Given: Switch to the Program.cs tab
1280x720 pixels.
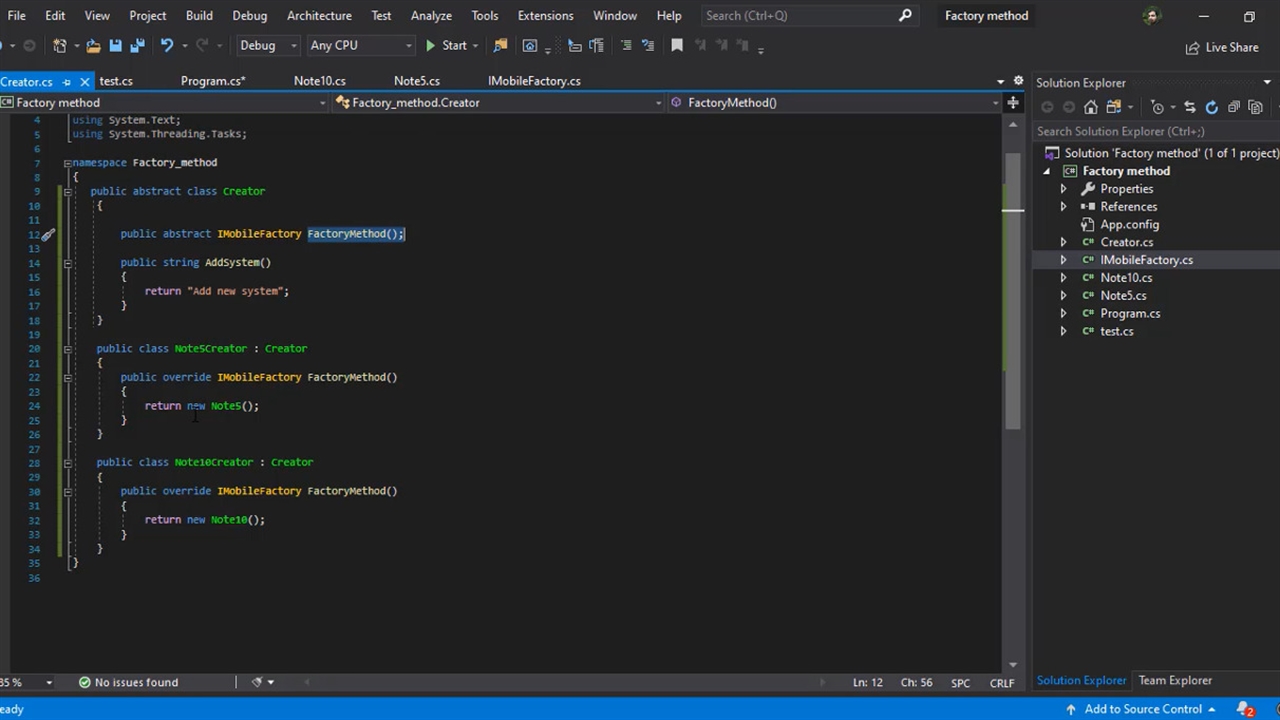Looking at the screenshot, I should coord(212,81).
